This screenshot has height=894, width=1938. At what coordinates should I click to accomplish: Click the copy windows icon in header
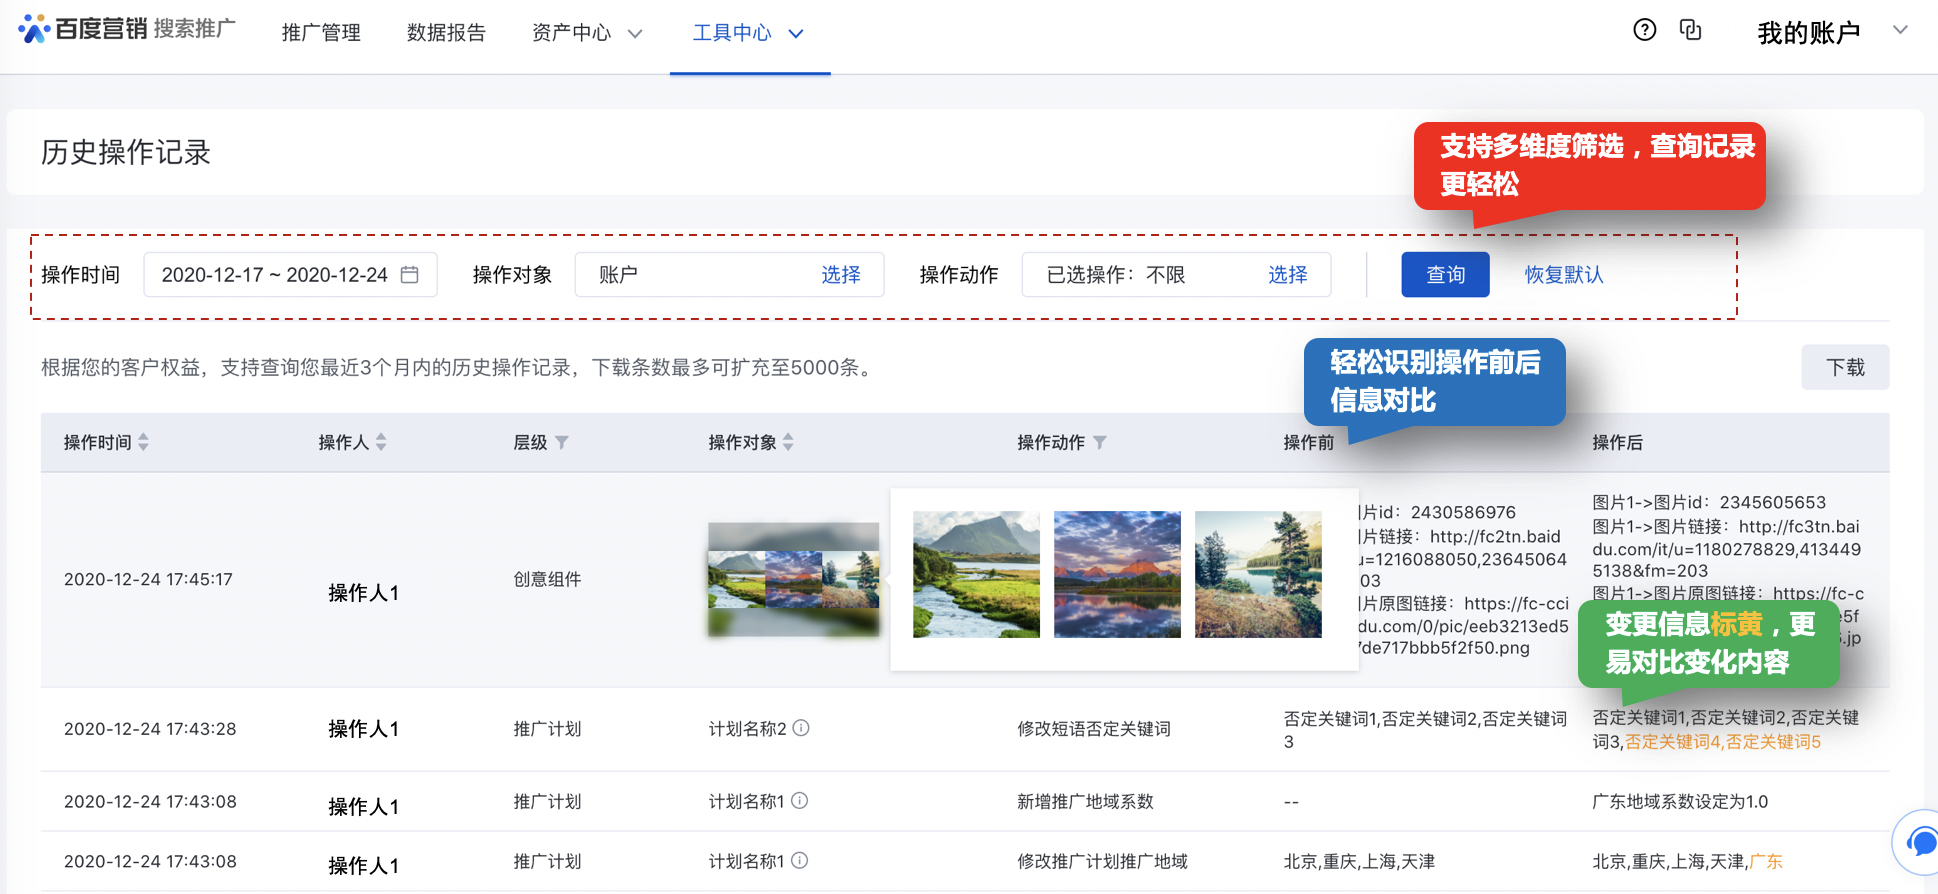click(1690, 30)
